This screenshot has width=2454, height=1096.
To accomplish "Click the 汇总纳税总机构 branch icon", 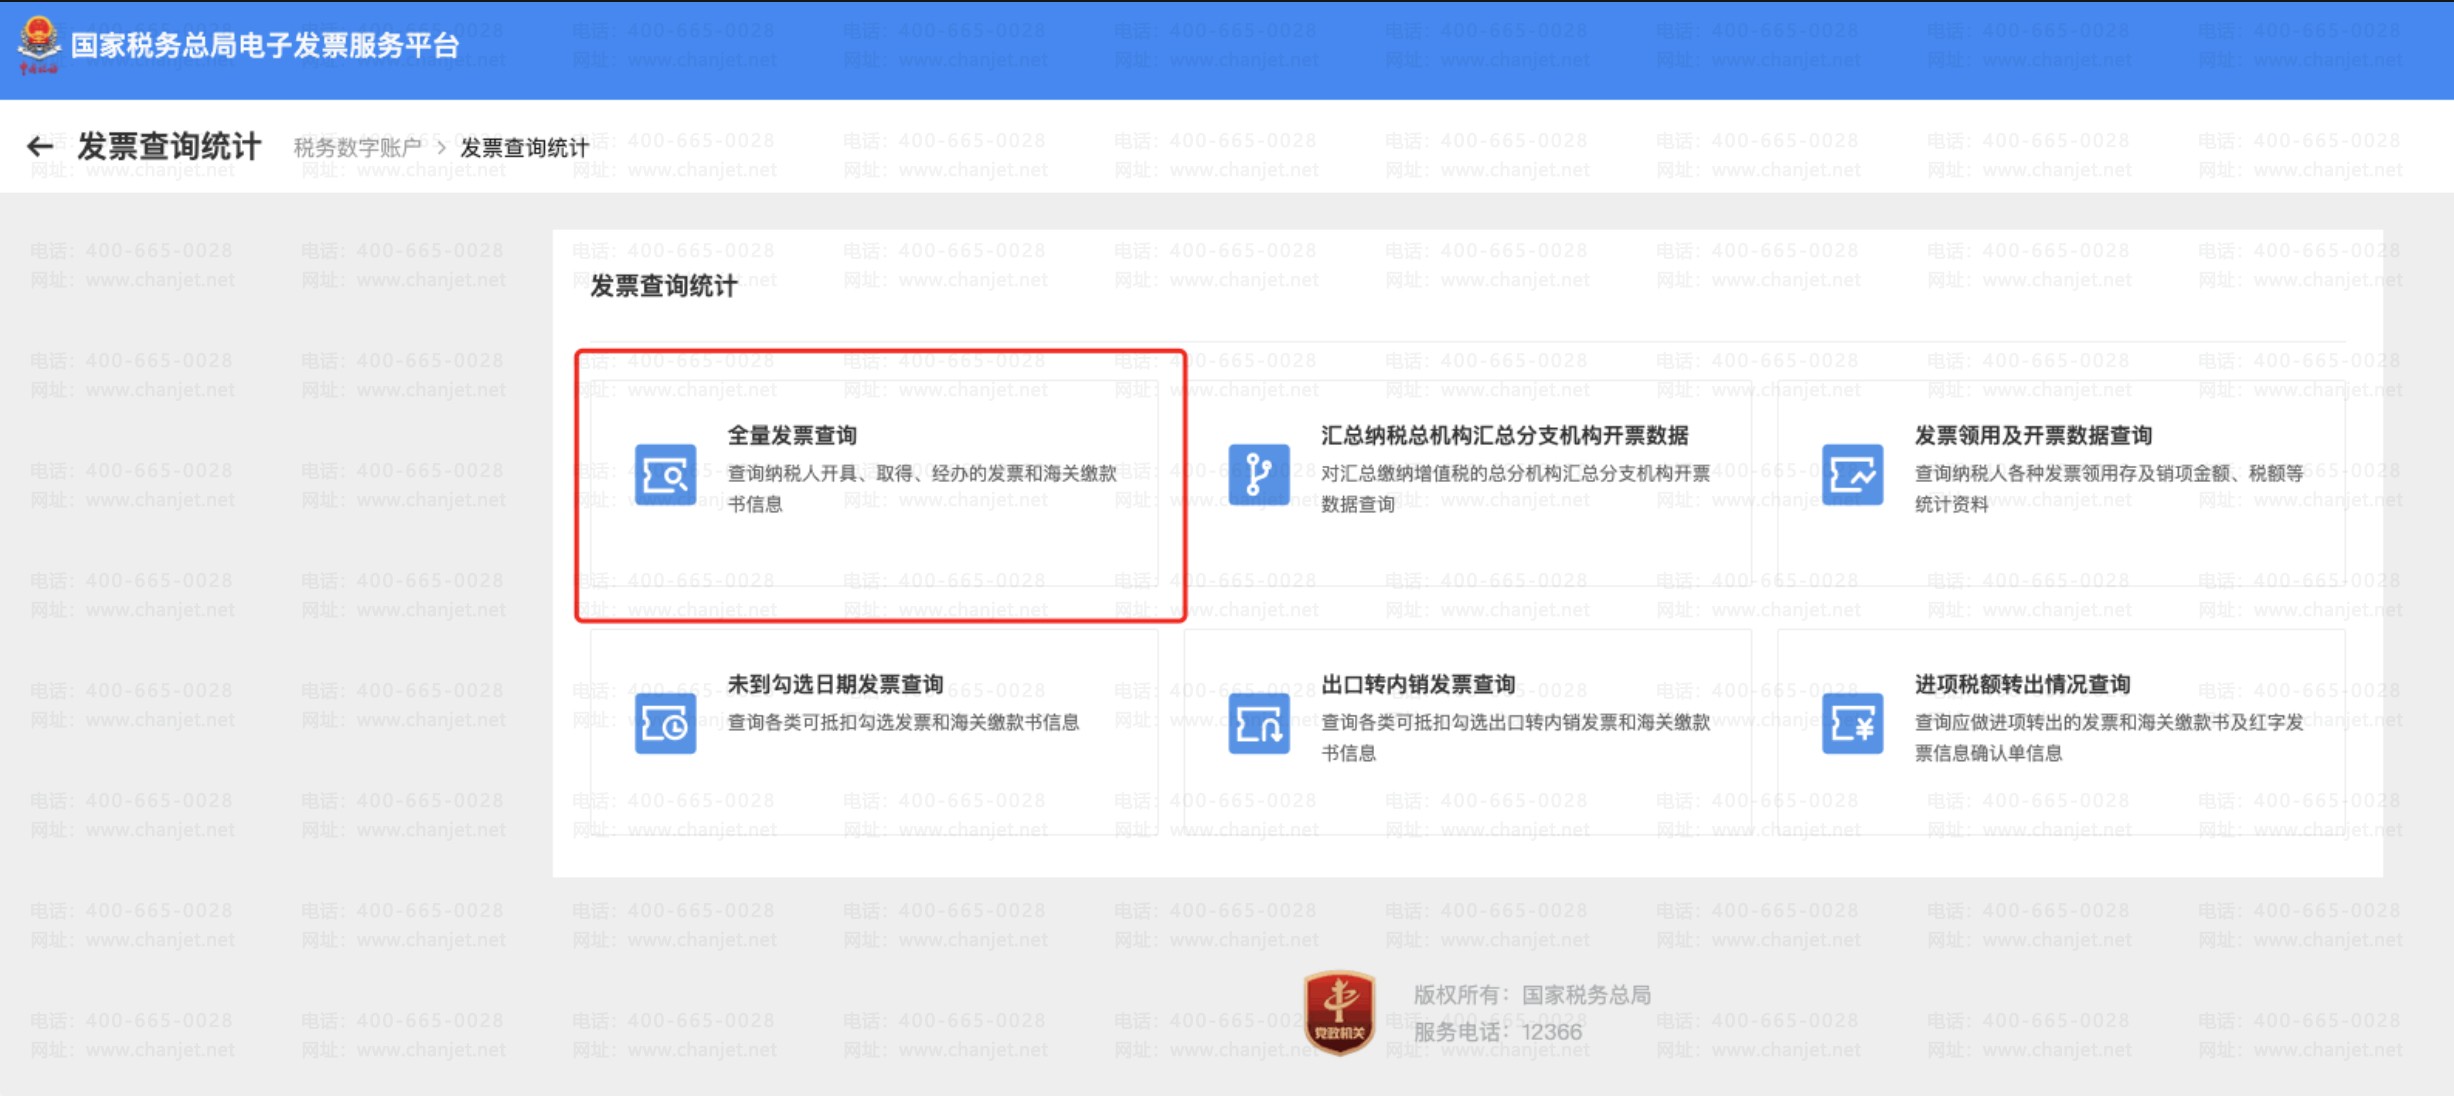I will (1258, 474).
